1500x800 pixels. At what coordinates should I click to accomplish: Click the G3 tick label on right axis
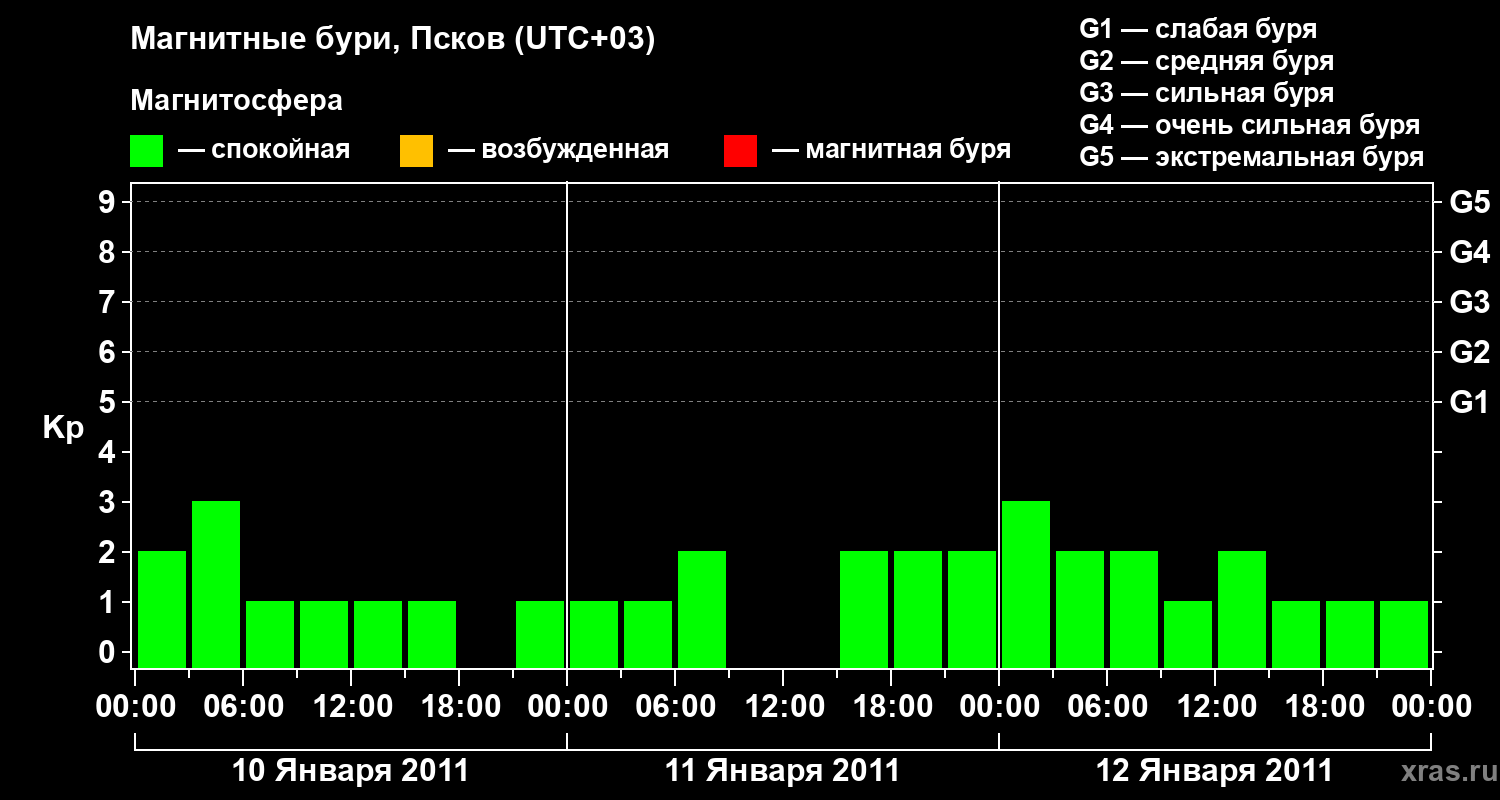coord(1469,302)
